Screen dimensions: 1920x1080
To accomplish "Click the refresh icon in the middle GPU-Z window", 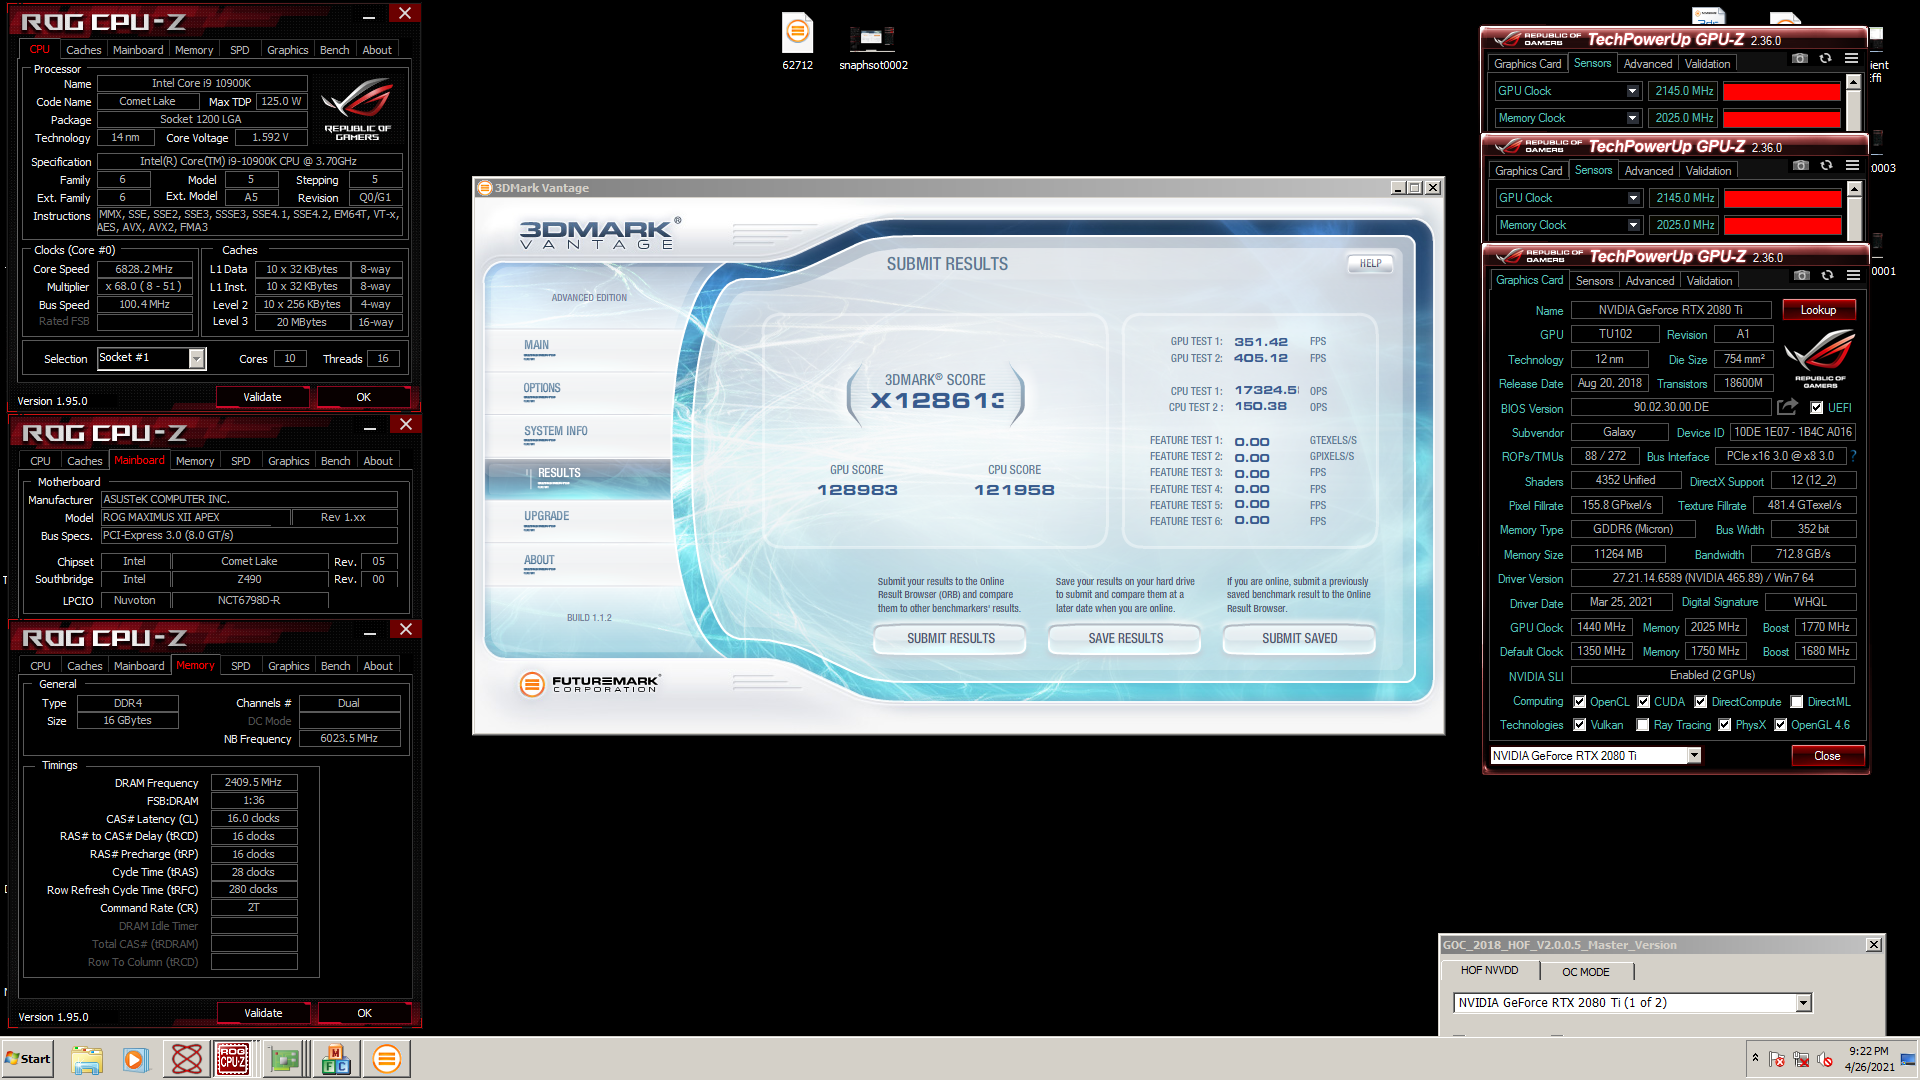I will pyautogui.click(x=1827, y=166).
